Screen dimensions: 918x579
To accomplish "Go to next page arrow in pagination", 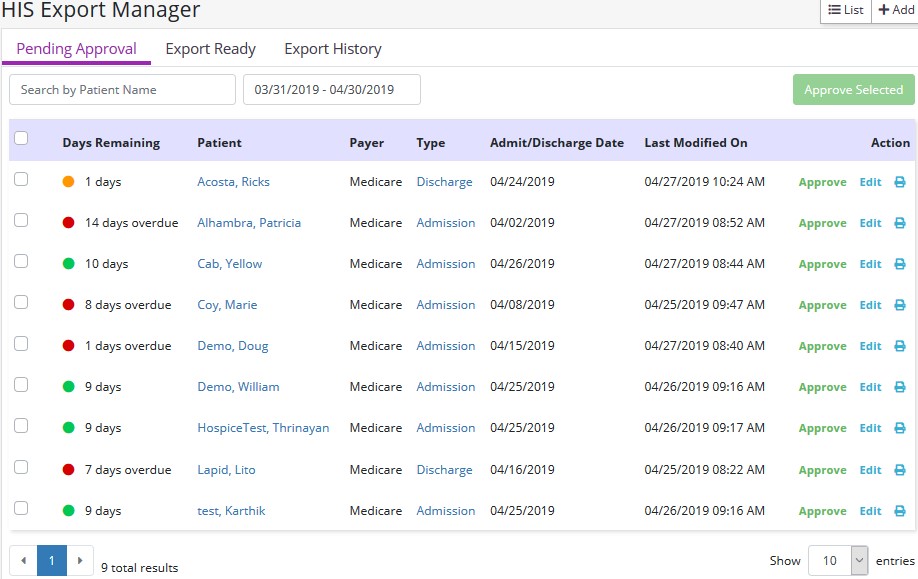I will pyautogui.click(x=80, y=560).
